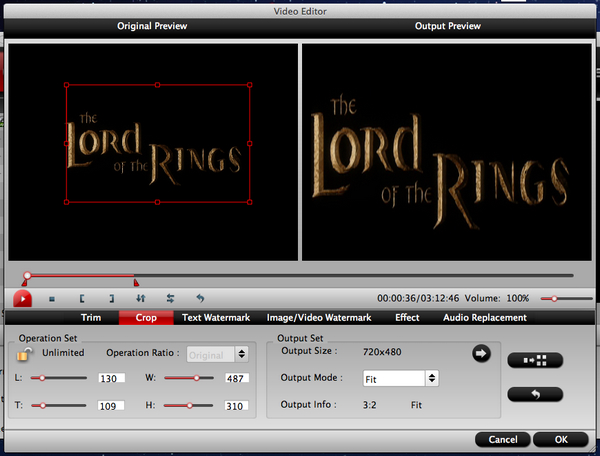This screenshot has width=600, height=456.
Task: Click the Output Size value 720x480
Action: click(x=382, y=352)
